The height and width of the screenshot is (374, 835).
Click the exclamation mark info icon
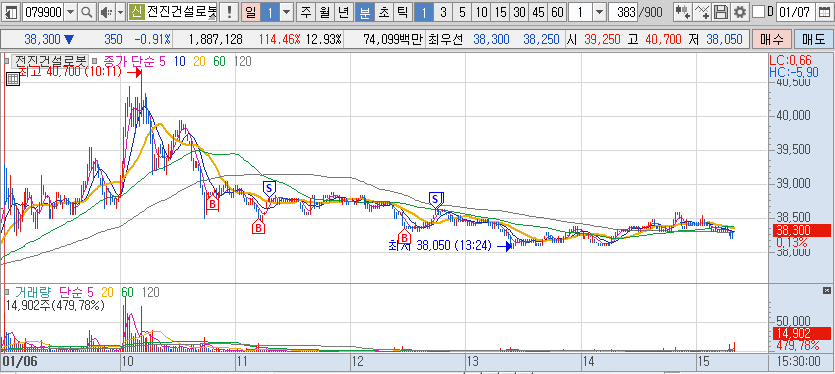(x=229, y=12)
